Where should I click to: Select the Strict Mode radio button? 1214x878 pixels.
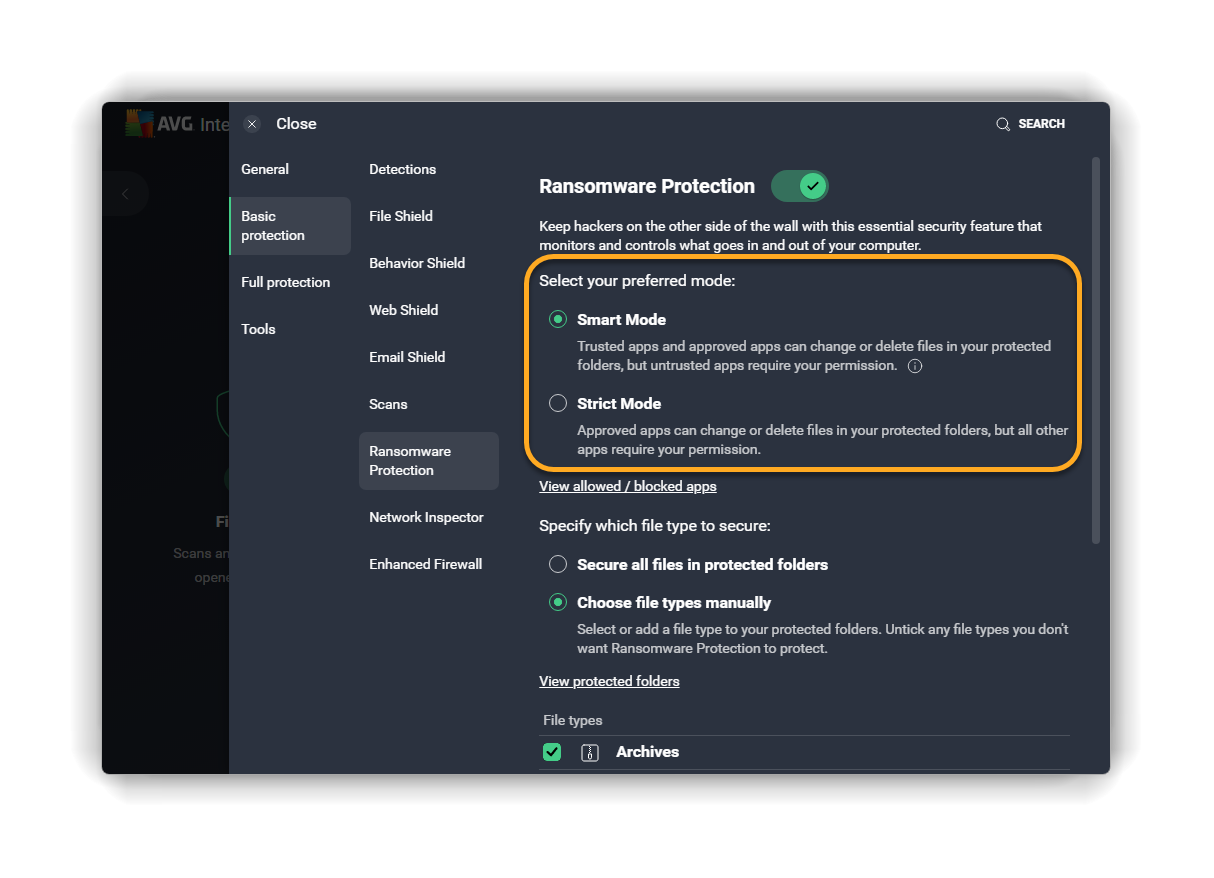click(558, 404)
